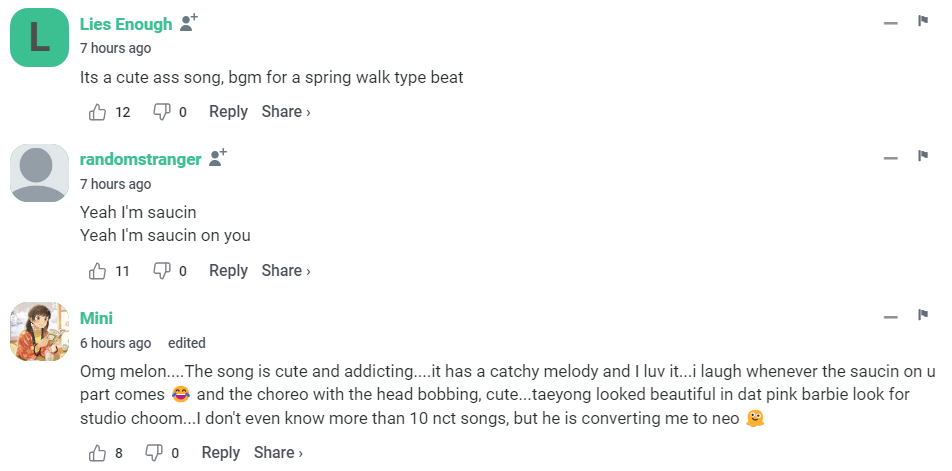The width and height of the screenshot is (952, 471).
Task: Downvote randomstranger's comment
Action: pyautogui.click(x=161, y=271)
